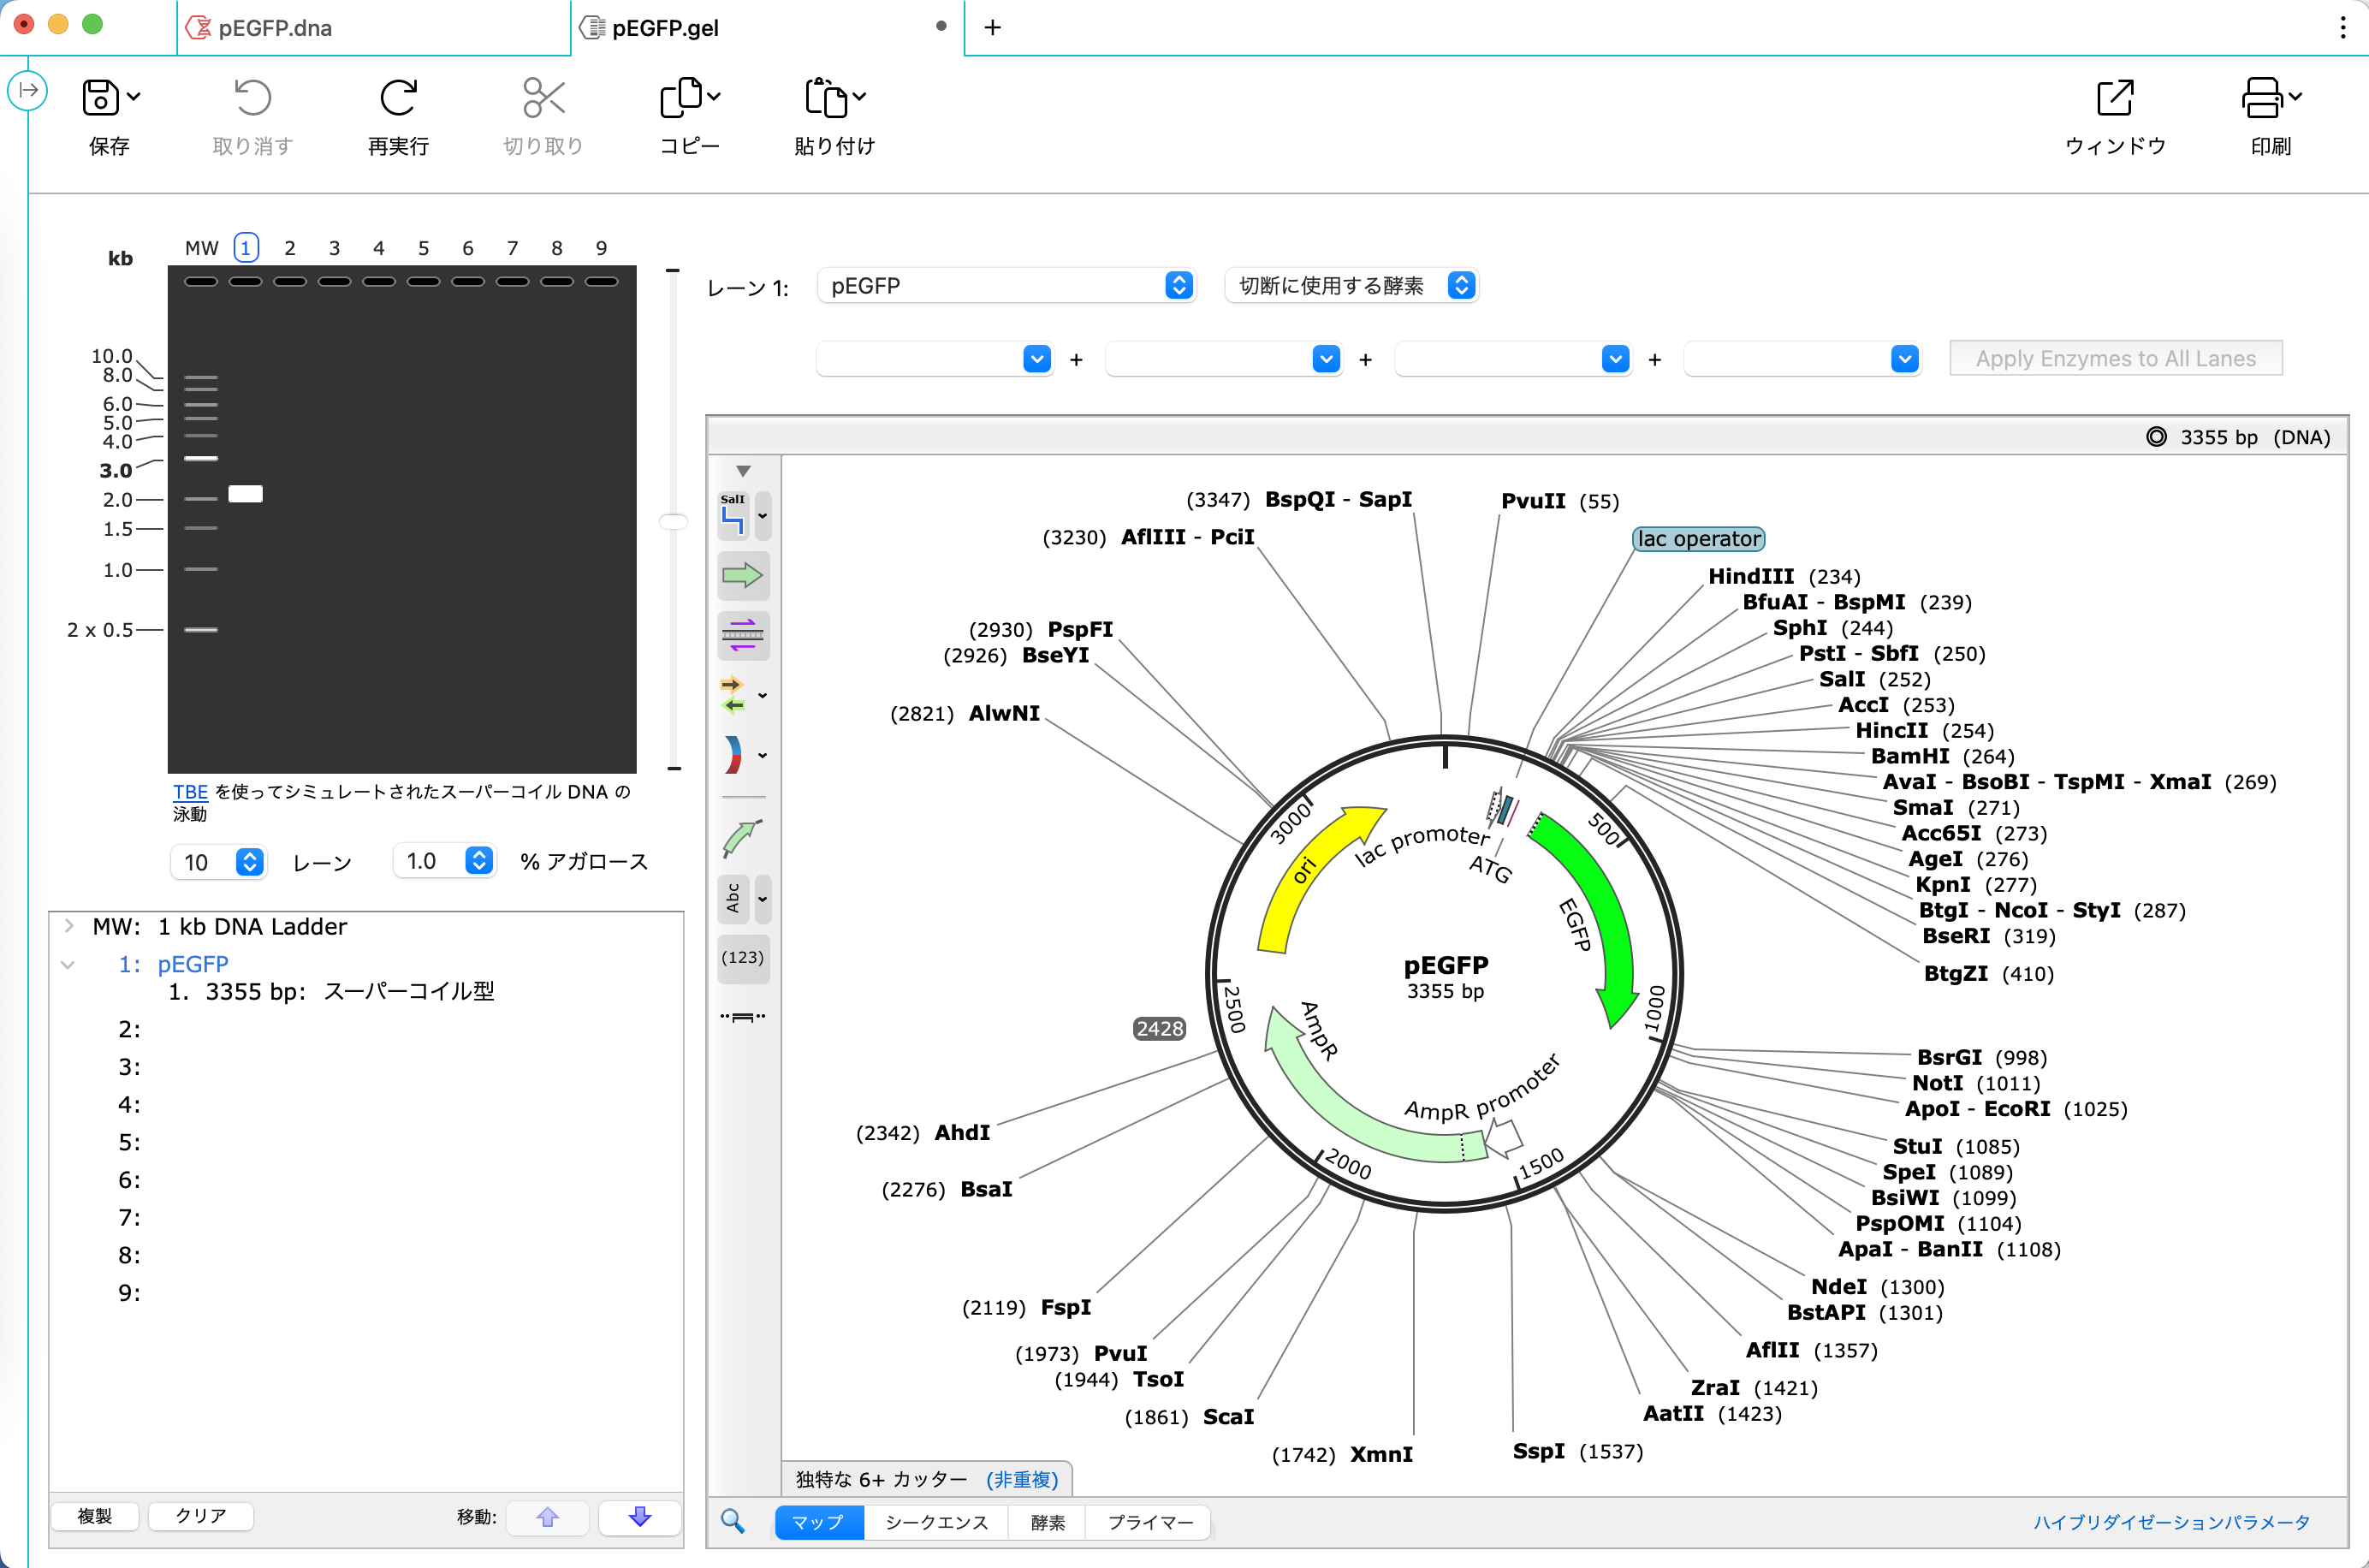Click the Redo (再実行) icon

point(397,98)
